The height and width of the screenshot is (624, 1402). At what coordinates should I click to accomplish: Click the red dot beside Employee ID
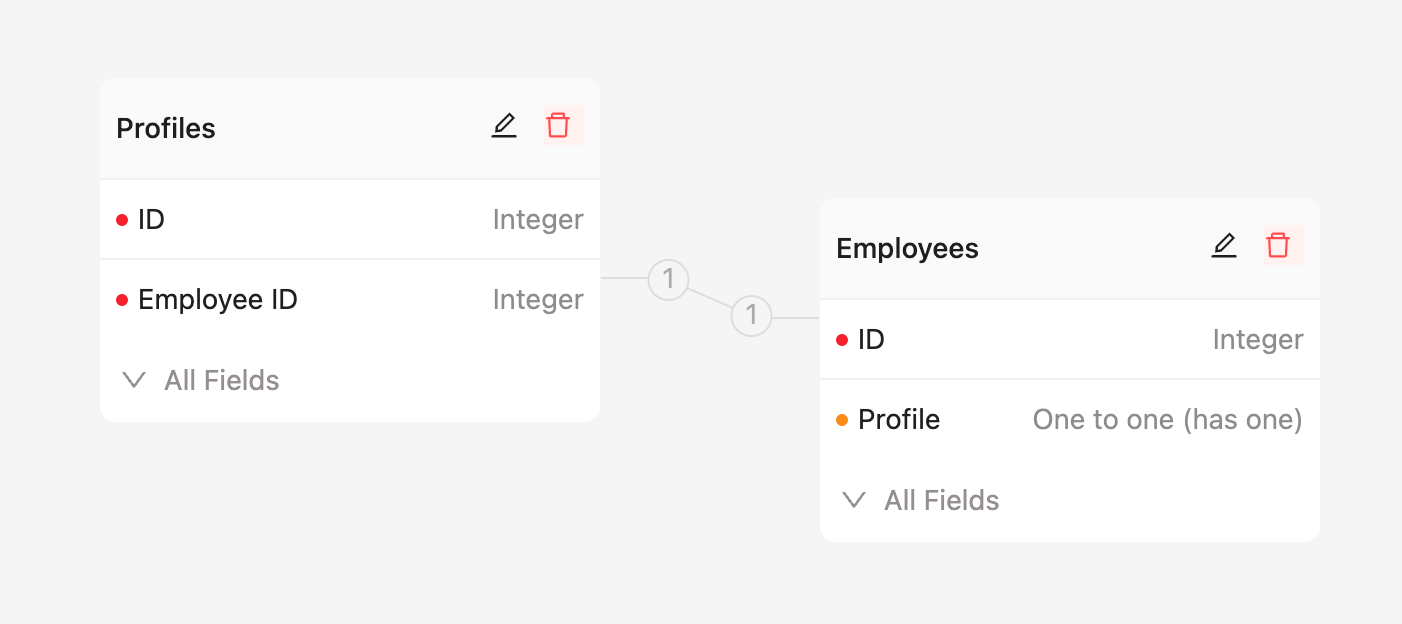[122, 300]
